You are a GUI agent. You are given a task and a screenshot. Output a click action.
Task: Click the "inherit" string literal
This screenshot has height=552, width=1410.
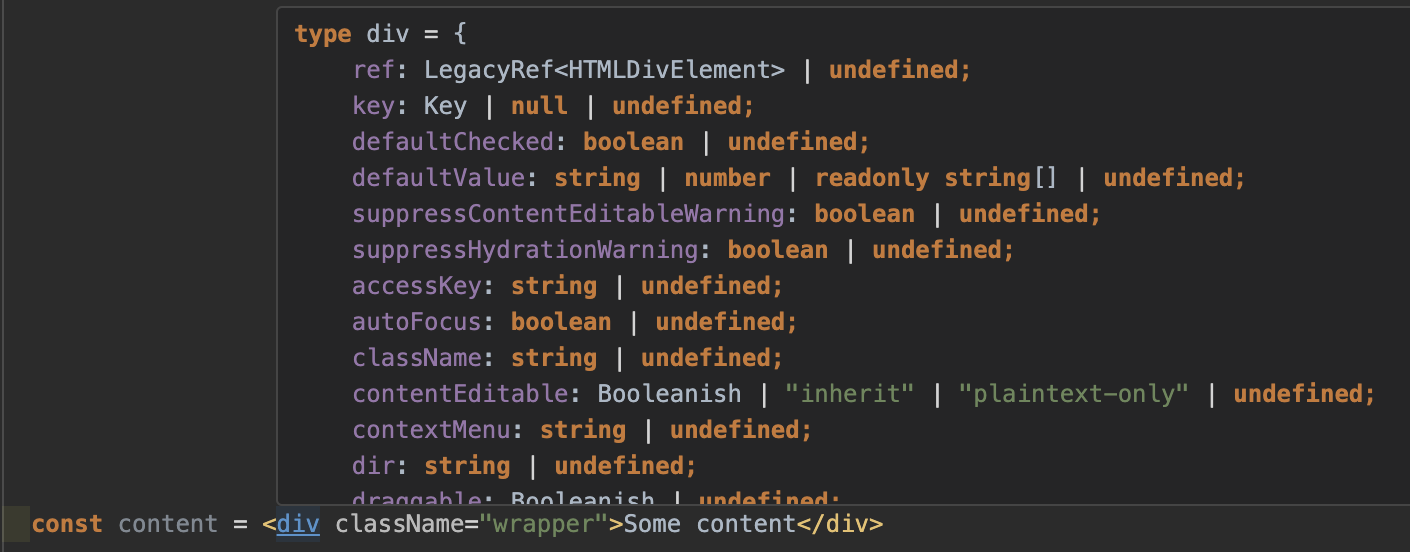coord(850,394)
